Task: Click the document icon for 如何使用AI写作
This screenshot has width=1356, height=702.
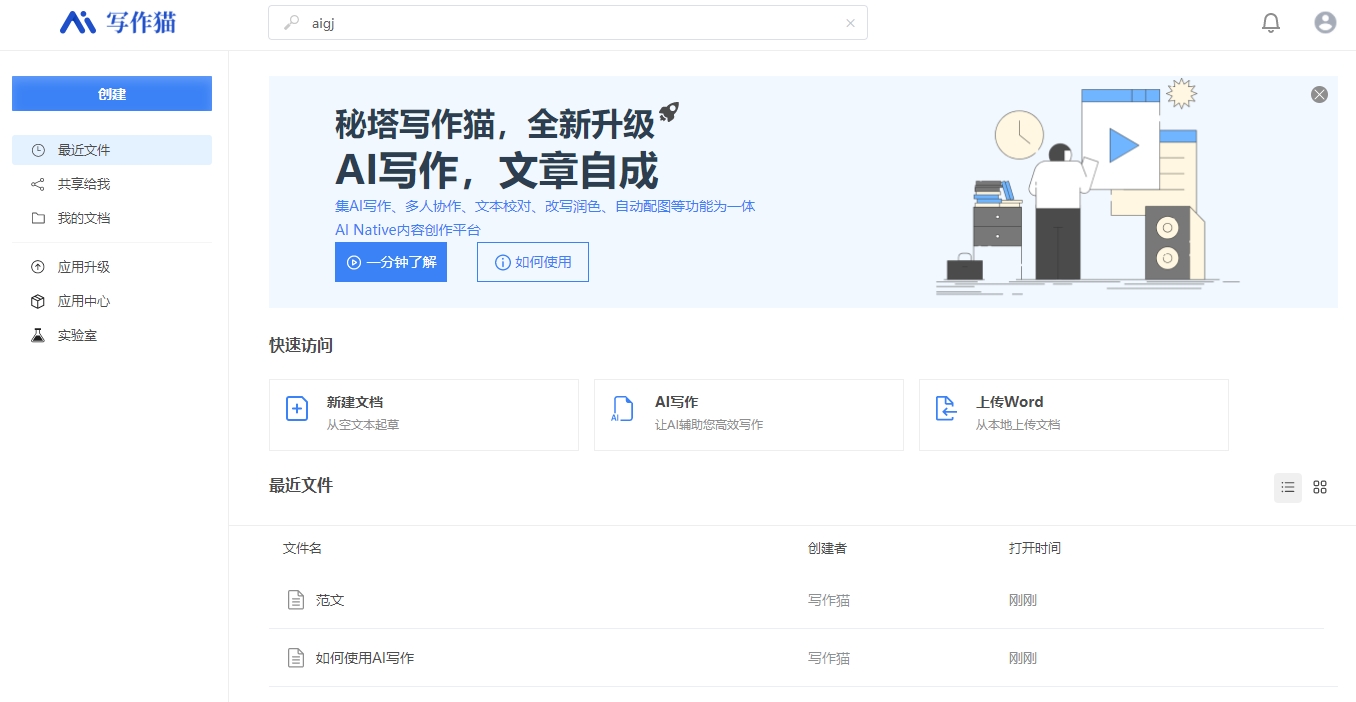Action: (x=295, y=658)
